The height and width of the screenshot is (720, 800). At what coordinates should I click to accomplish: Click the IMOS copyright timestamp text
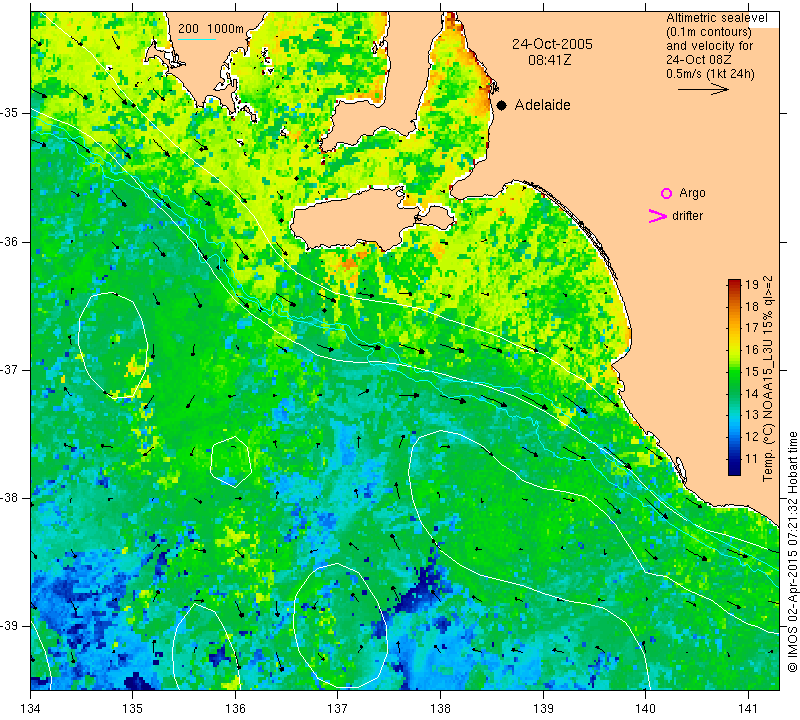pos(792,551)
